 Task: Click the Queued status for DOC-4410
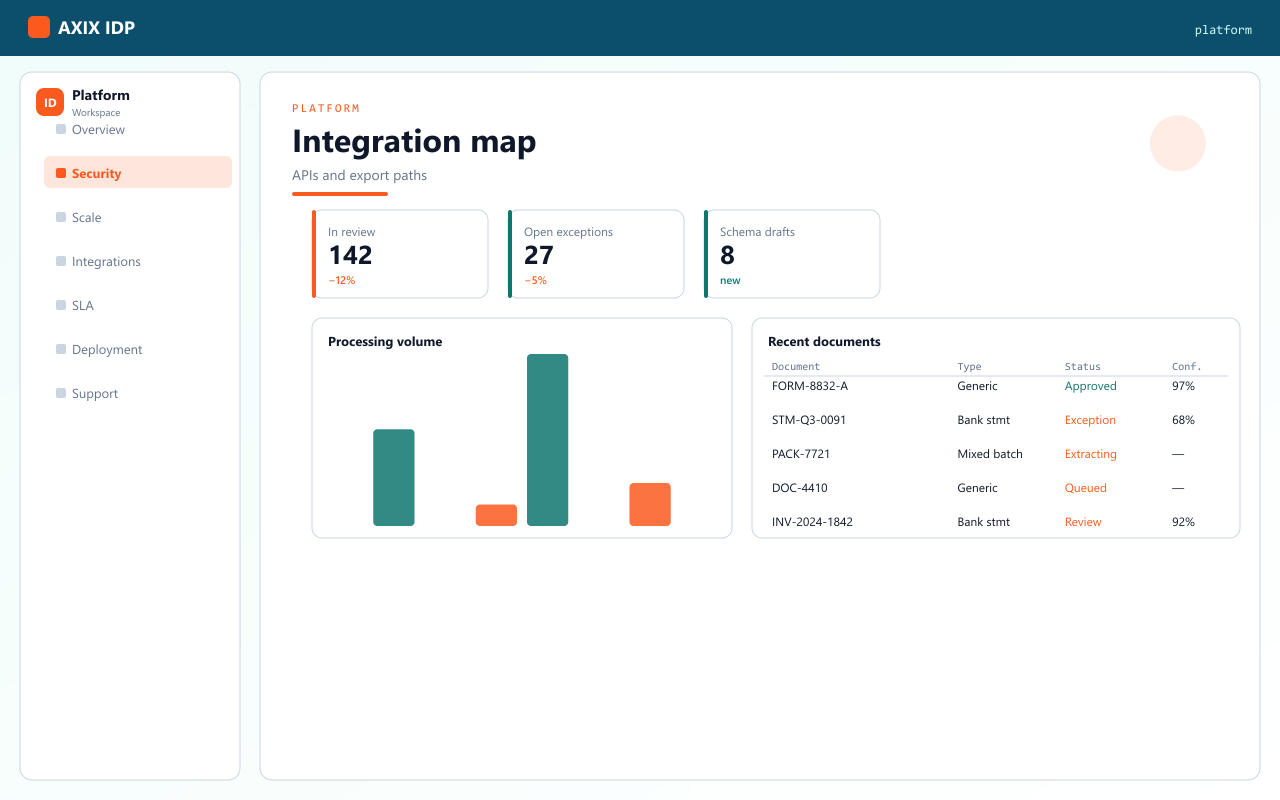pos(1086,488)
